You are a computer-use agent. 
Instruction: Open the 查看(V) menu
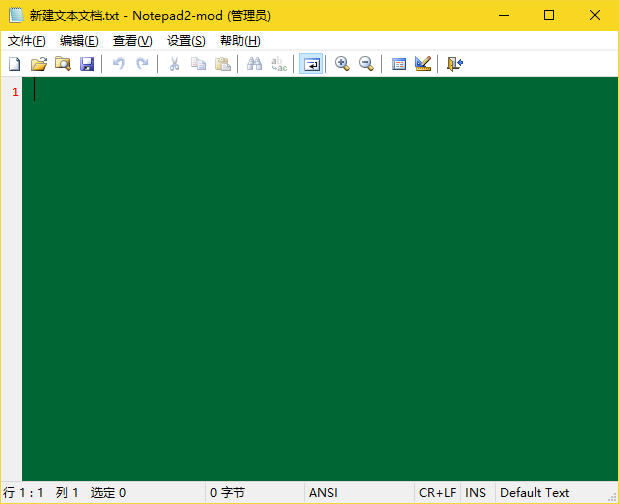132,41
